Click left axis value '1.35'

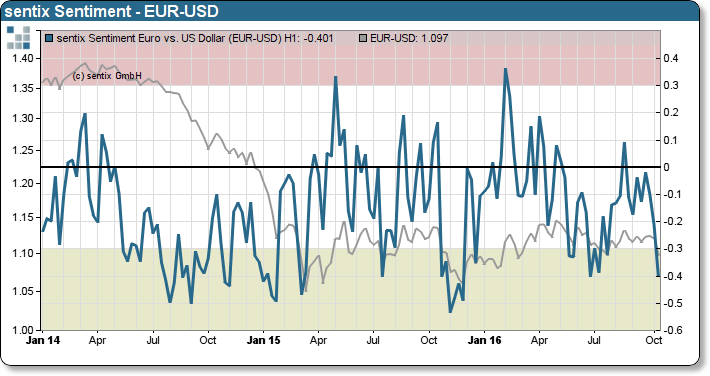click(x=23, y=87)
